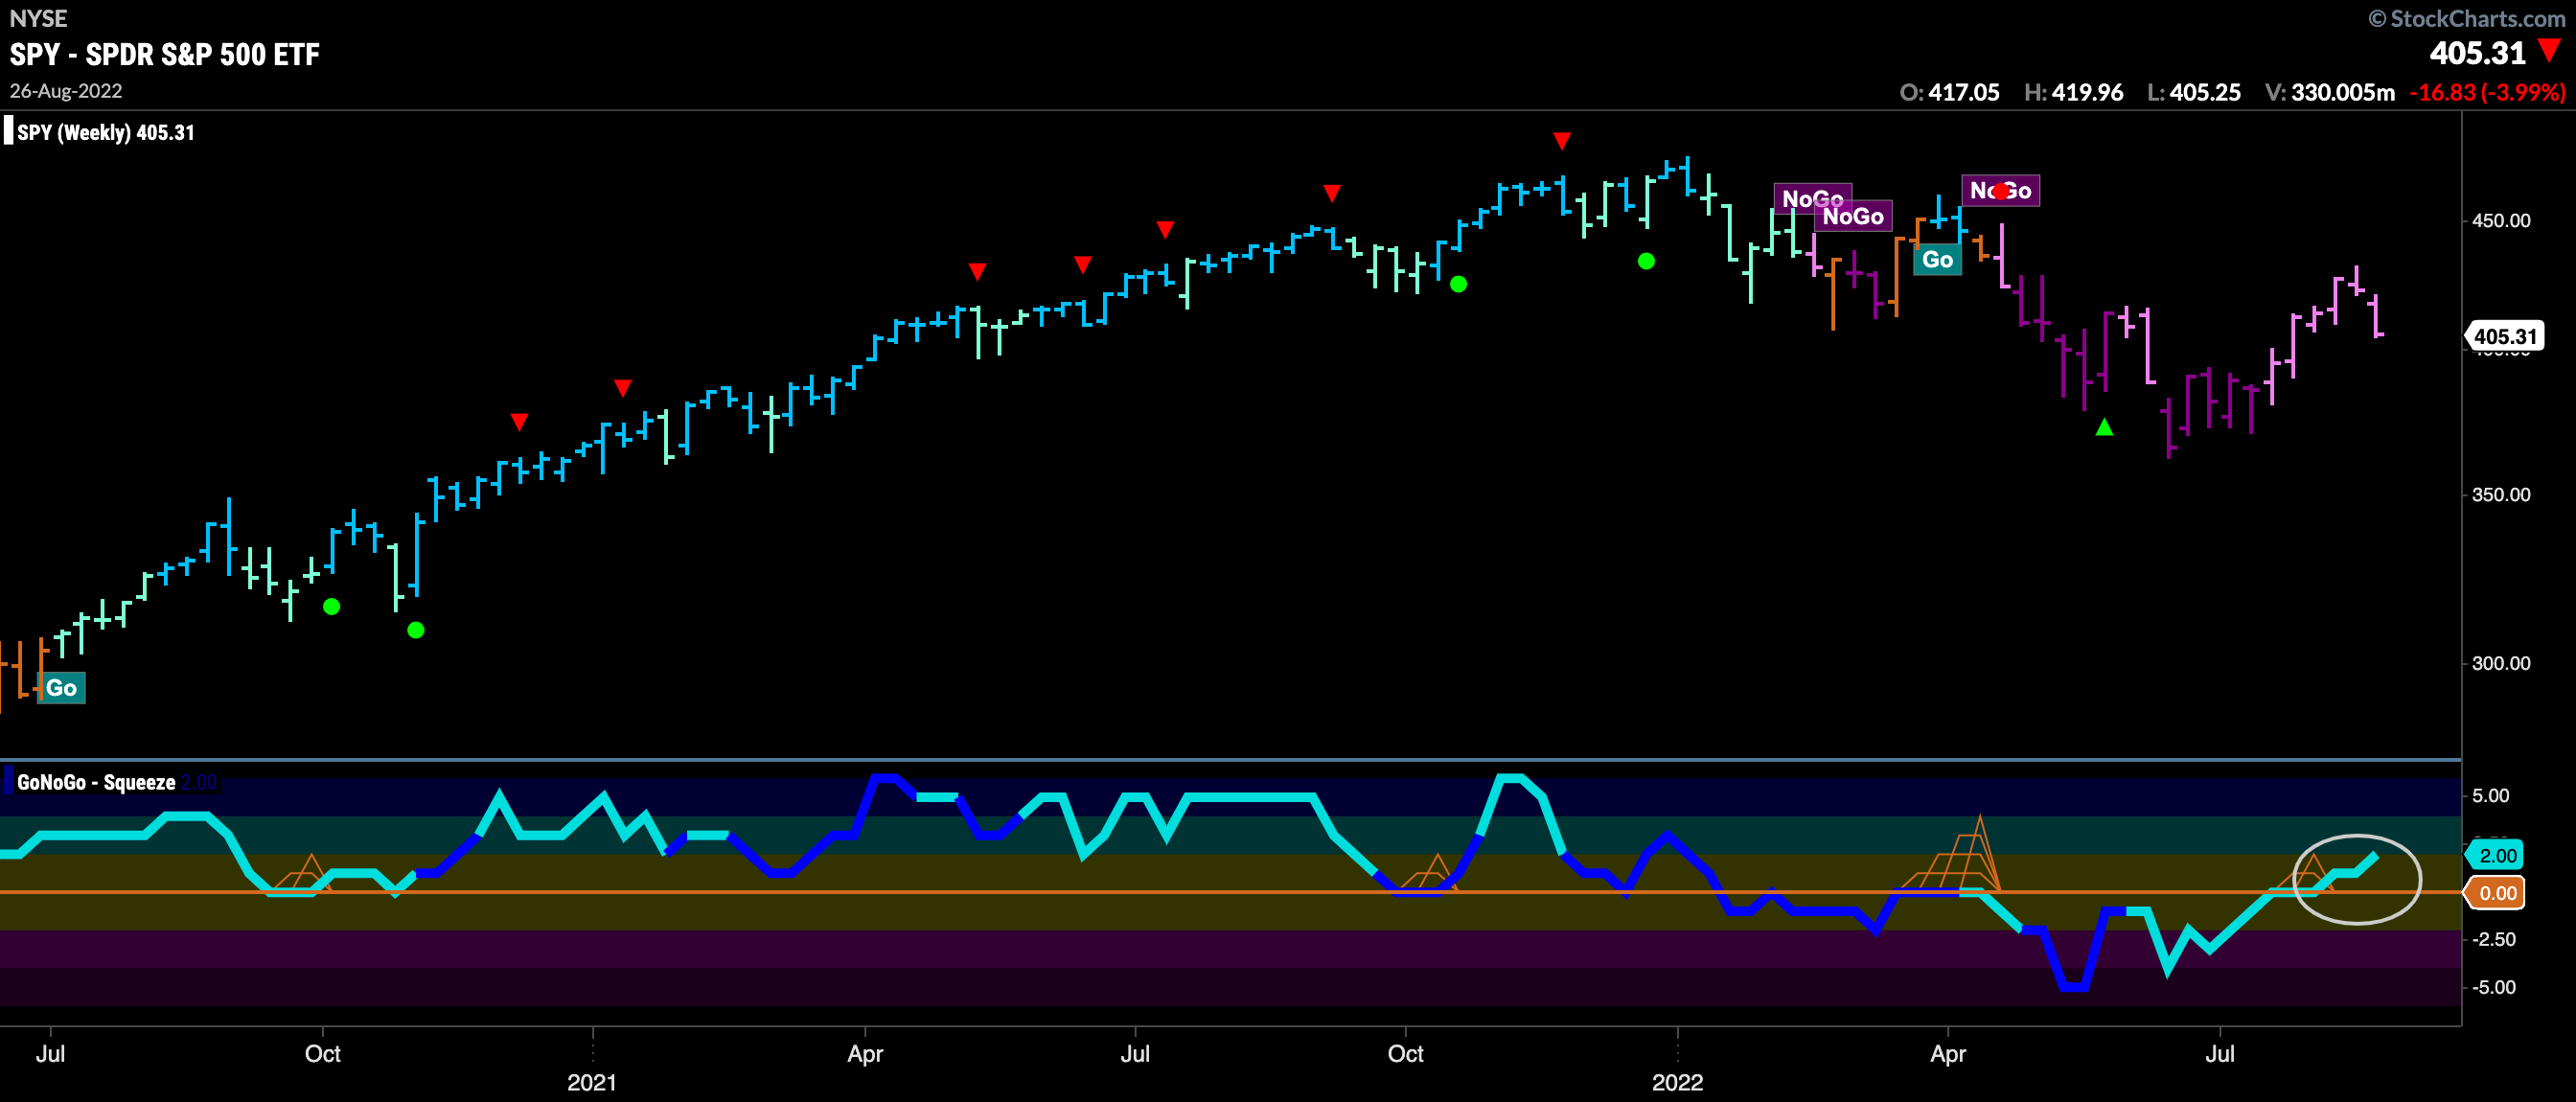Click the red dot on the April 2022 NoGo label

(2000, 192)
